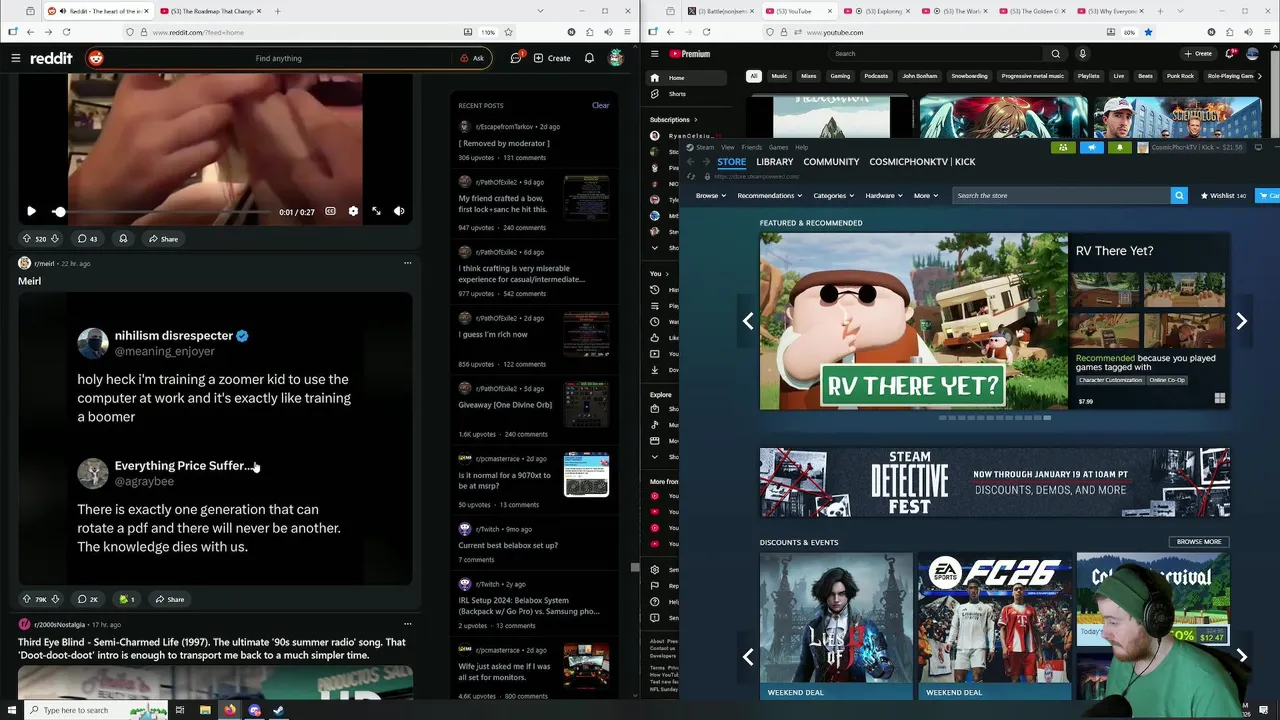
Task: Go to next featured game in Steam carousel
Action: click(x=1241, y=321)
